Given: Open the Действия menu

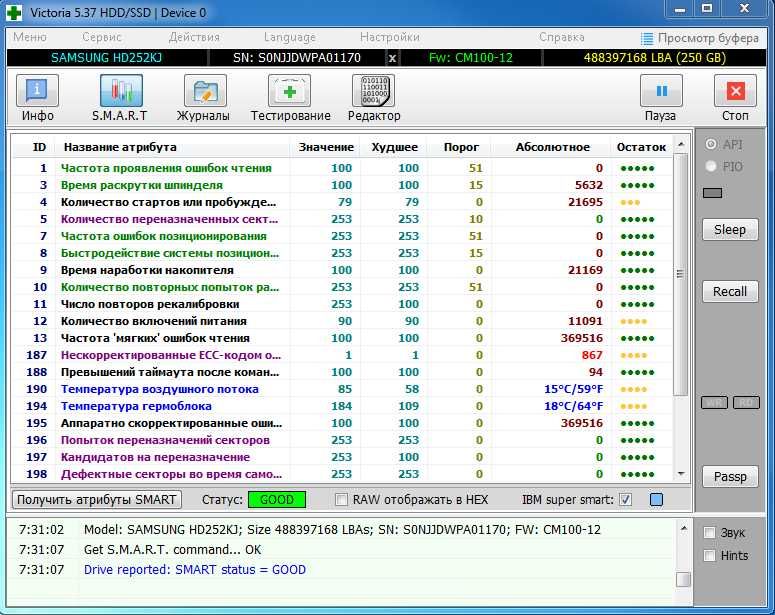Looking at the screenshot, I should 194,37.
